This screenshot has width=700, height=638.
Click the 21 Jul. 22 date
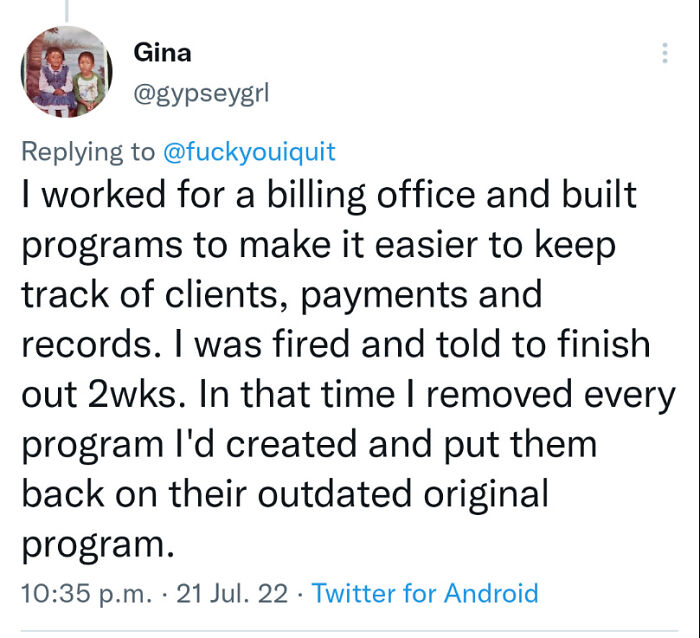(x=233, y=592)
